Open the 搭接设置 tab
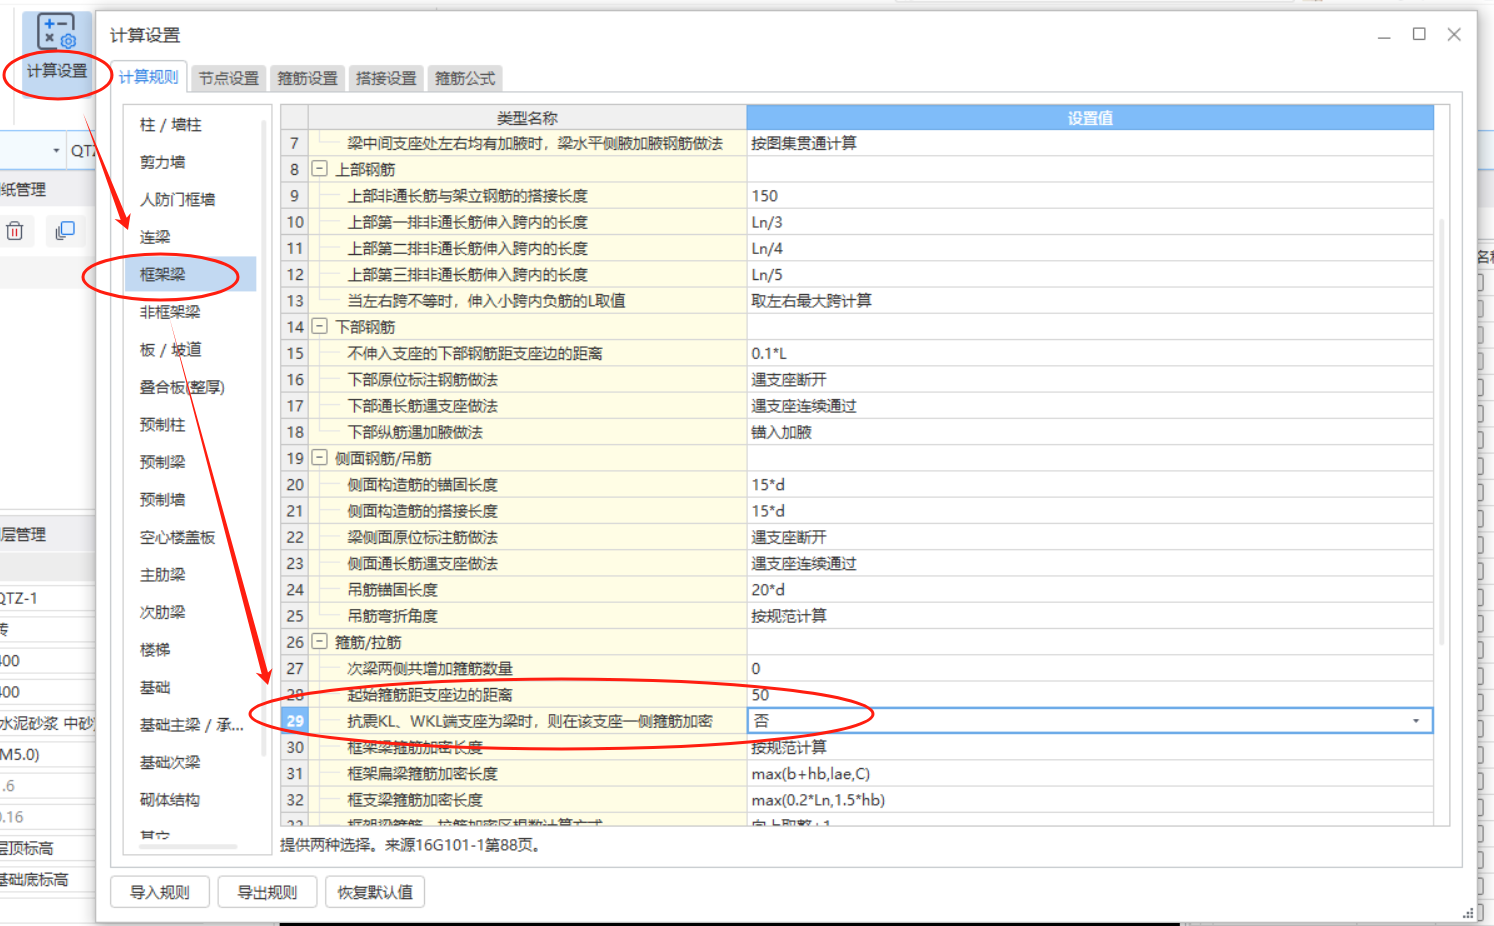Viewport: 1494px width, 926px height. pyautogui.click(x=386, y=78)
